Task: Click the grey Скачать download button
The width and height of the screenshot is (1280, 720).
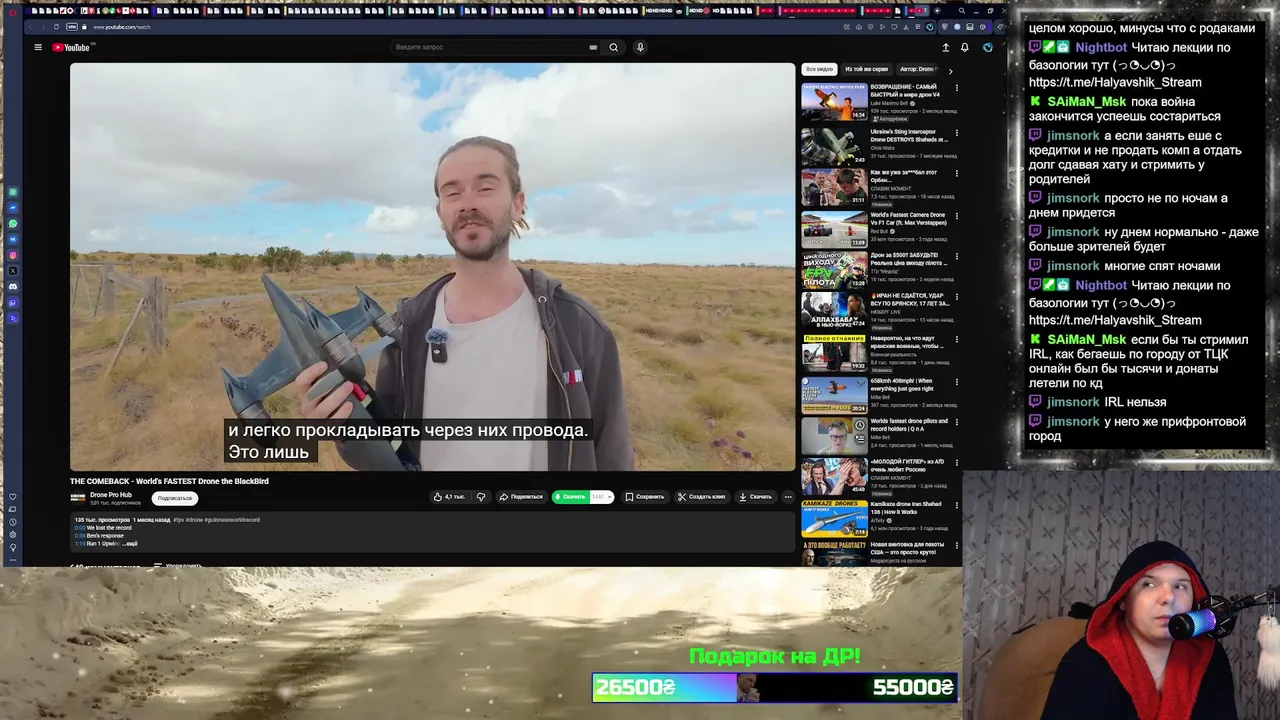Action: tap(756, 497)
